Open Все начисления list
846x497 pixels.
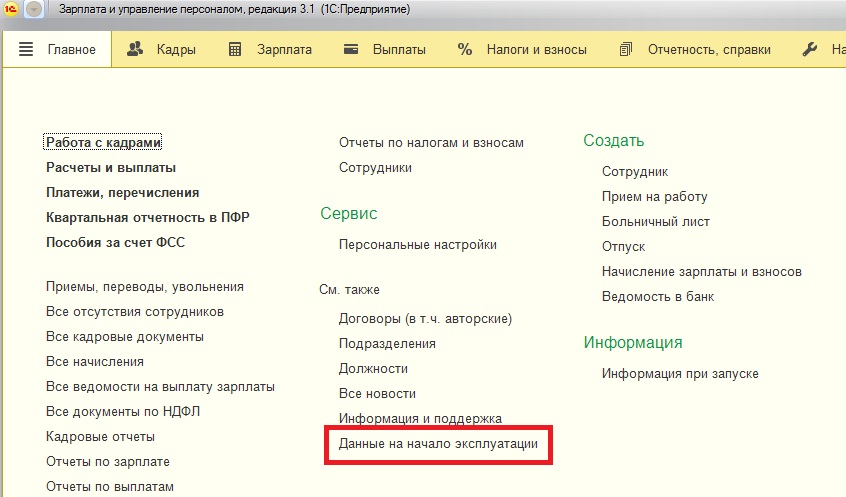point(95,362)
